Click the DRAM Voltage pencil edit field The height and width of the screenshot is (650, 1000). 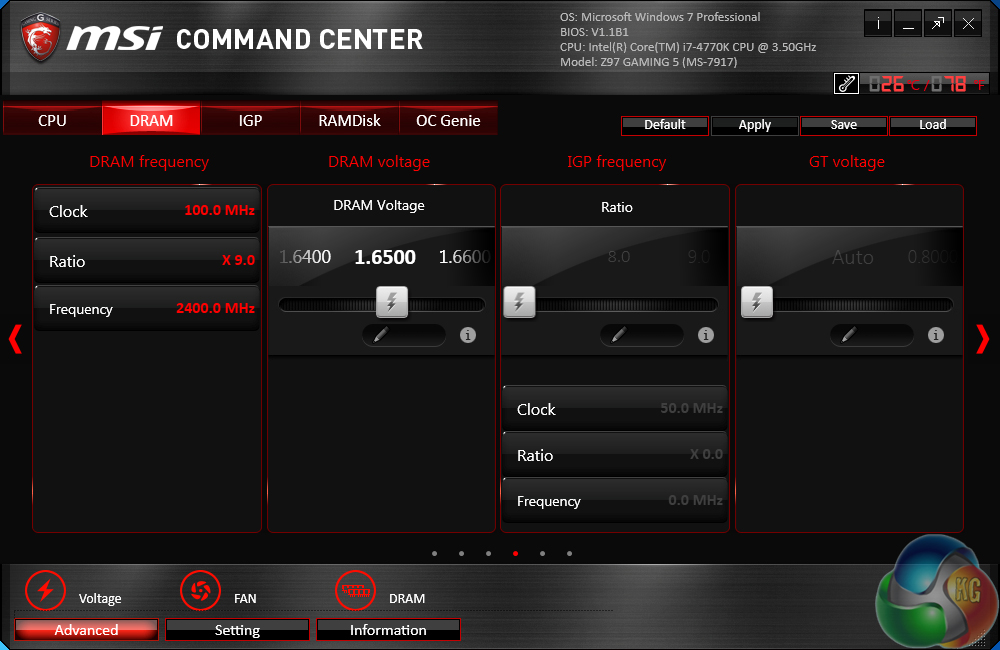coord(404,335)
